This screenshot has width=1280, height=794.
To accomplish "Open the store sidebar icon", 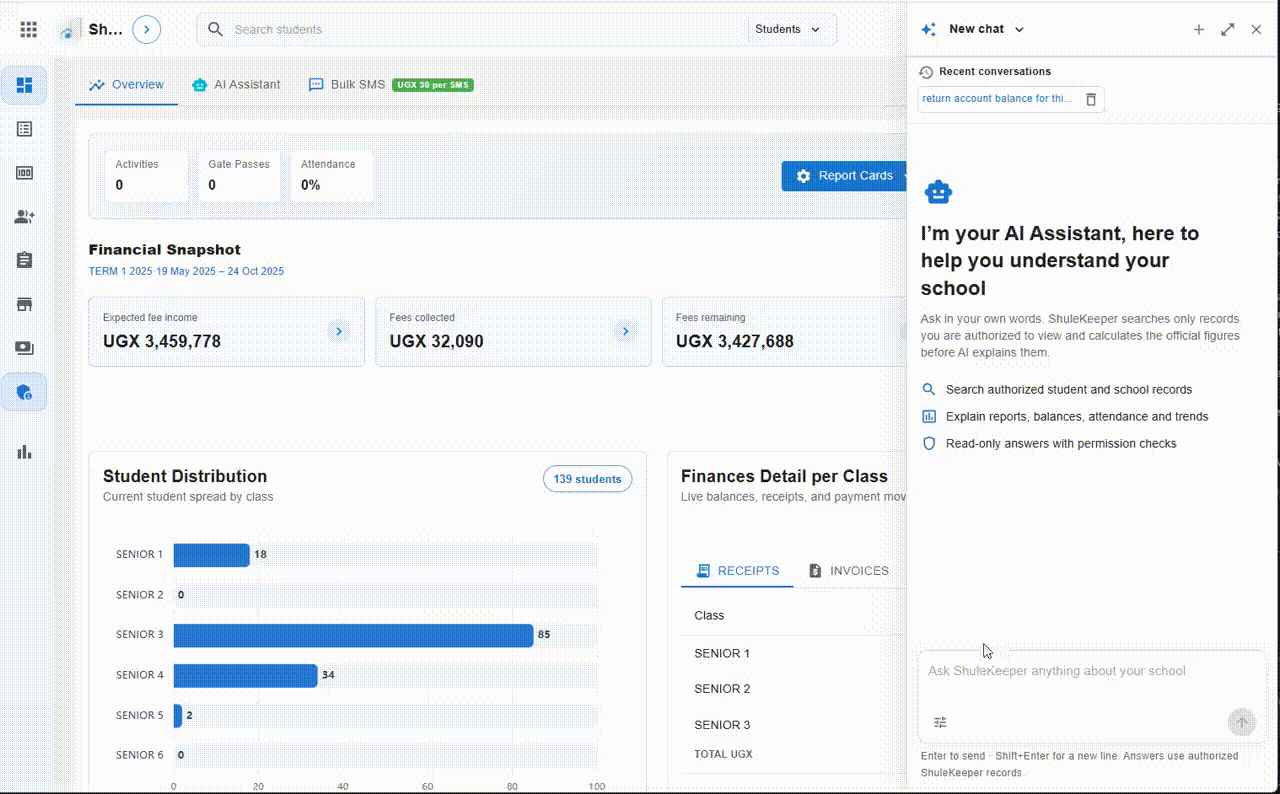I will pyautogui.click(x=24, y=304).
